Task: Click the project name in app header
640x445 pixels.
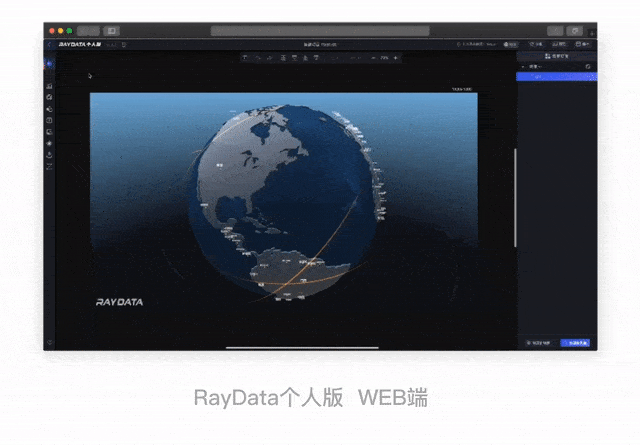Action: [320, 44]
